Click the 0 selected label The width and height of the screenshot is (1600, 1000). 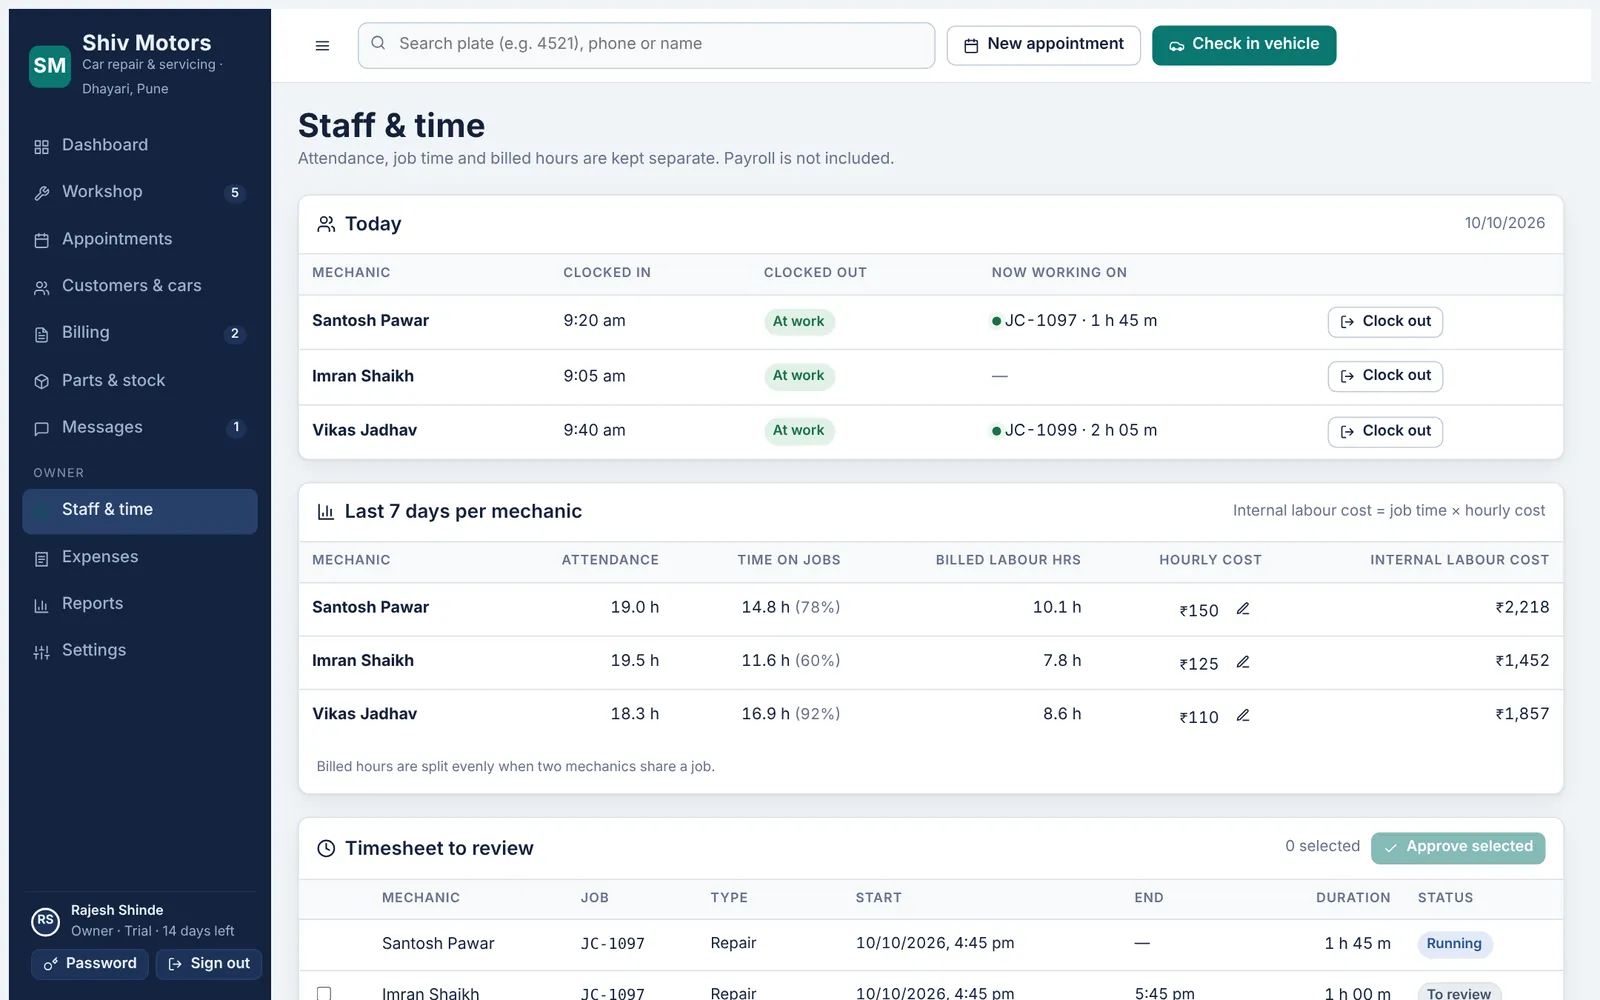1322,846
